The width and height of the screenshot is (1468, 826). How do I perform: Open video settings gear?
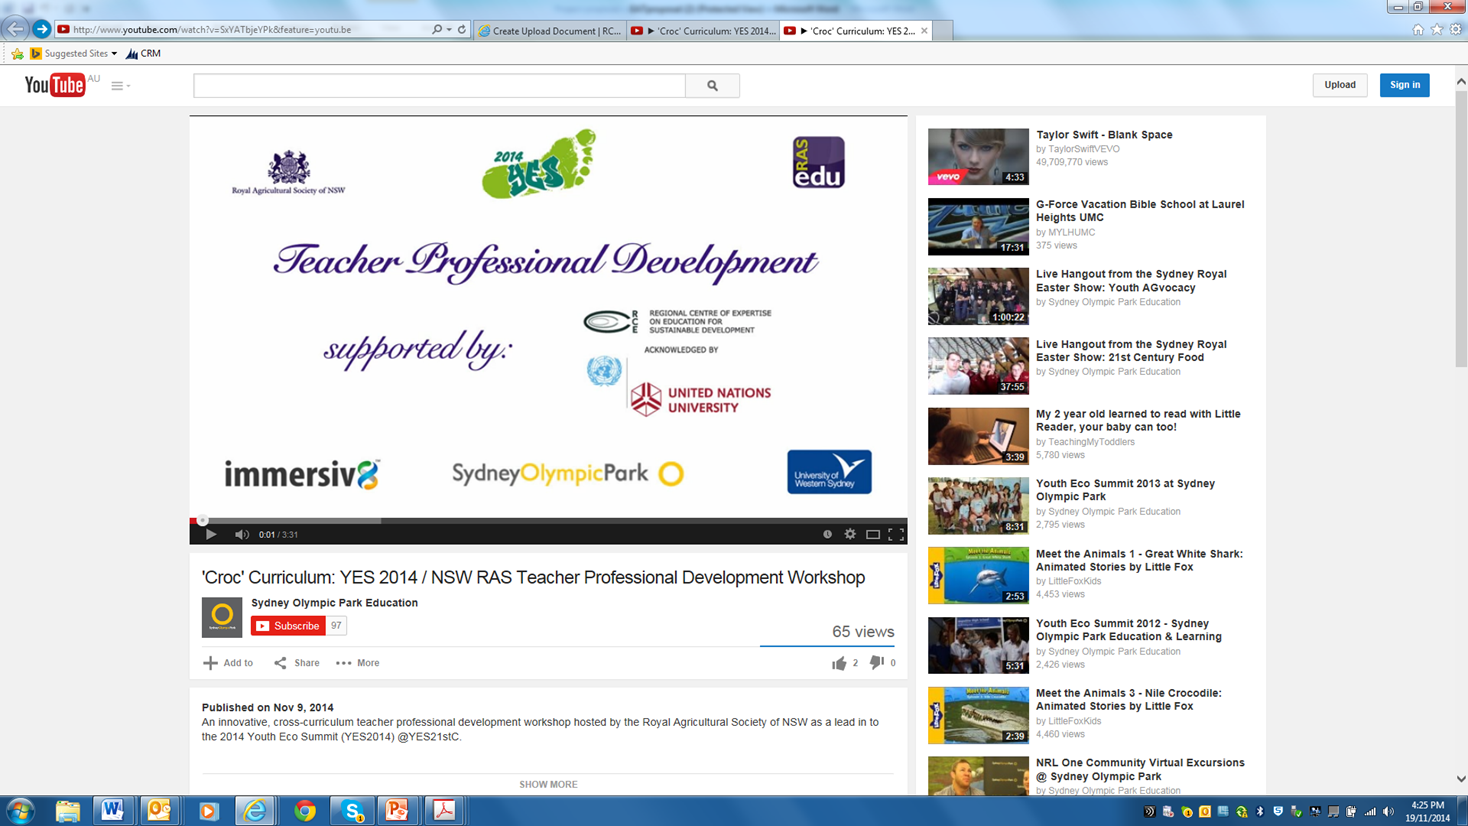[850, 534]
